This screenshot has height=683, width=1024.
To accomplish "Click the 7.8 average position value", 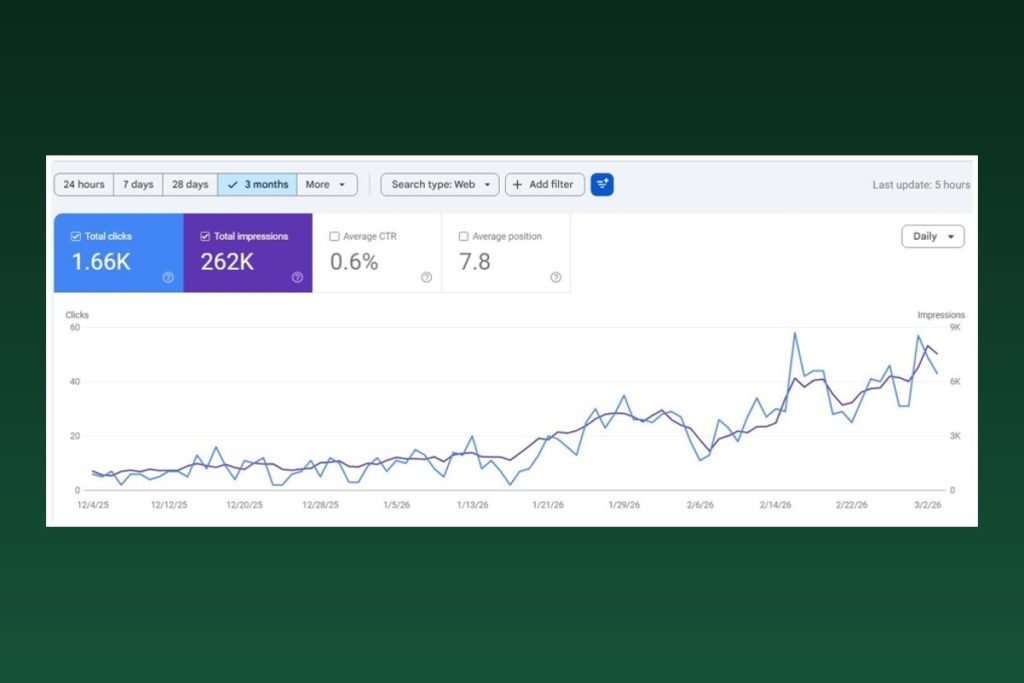I will tap(475, 262).
